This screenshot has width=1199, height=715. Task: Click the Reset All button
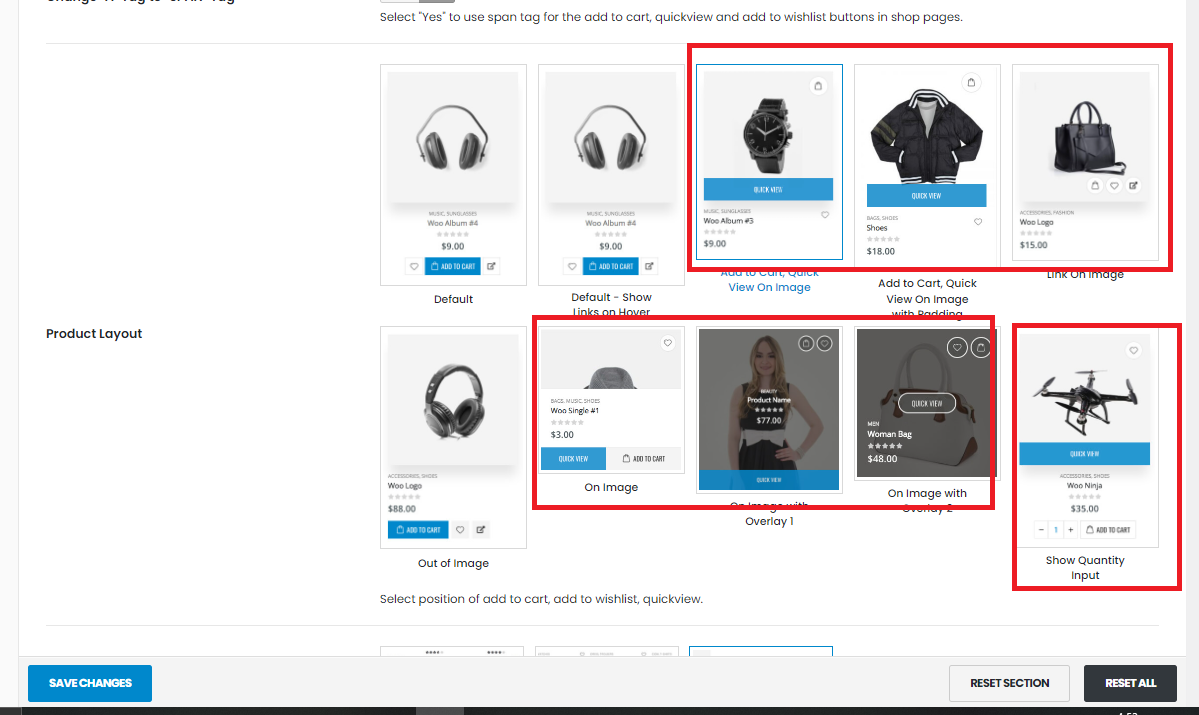(1130, 683)
